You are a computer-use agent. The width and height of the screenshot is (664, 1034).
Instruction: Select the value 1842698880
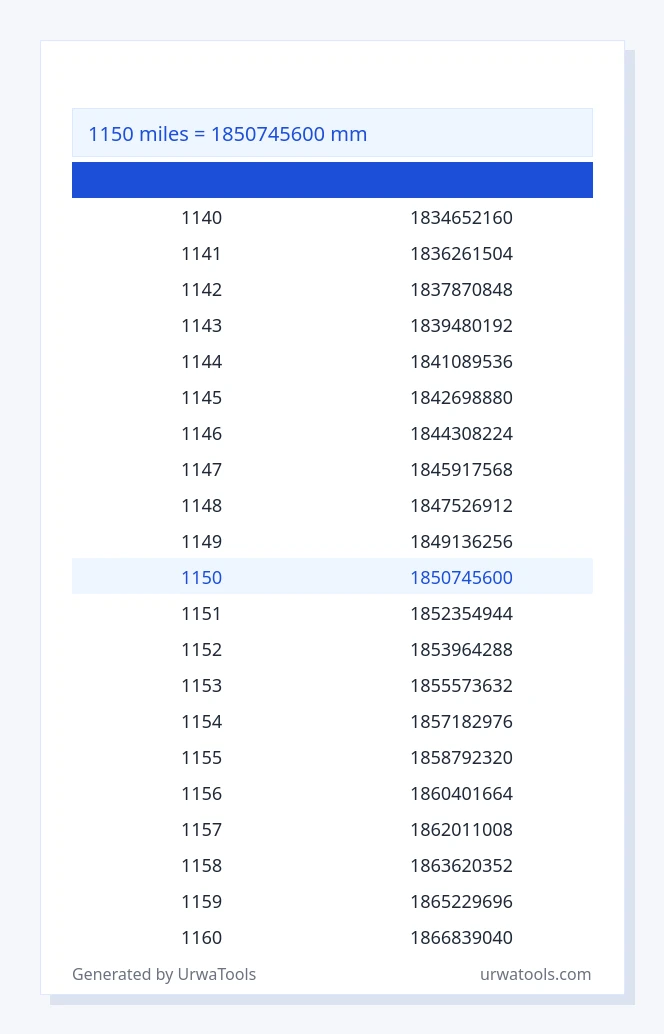click(462, 398)
